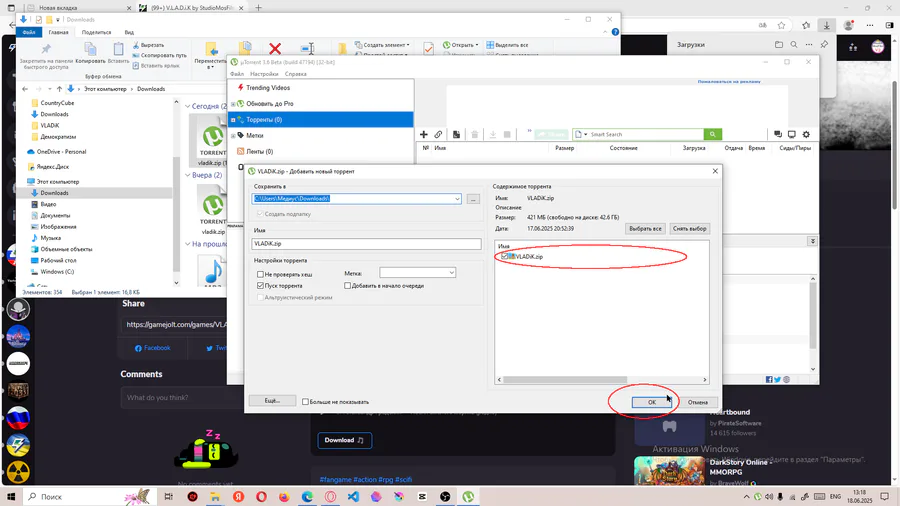Click the µTorrent icon in the Windows taskbar

coord(468,497)
